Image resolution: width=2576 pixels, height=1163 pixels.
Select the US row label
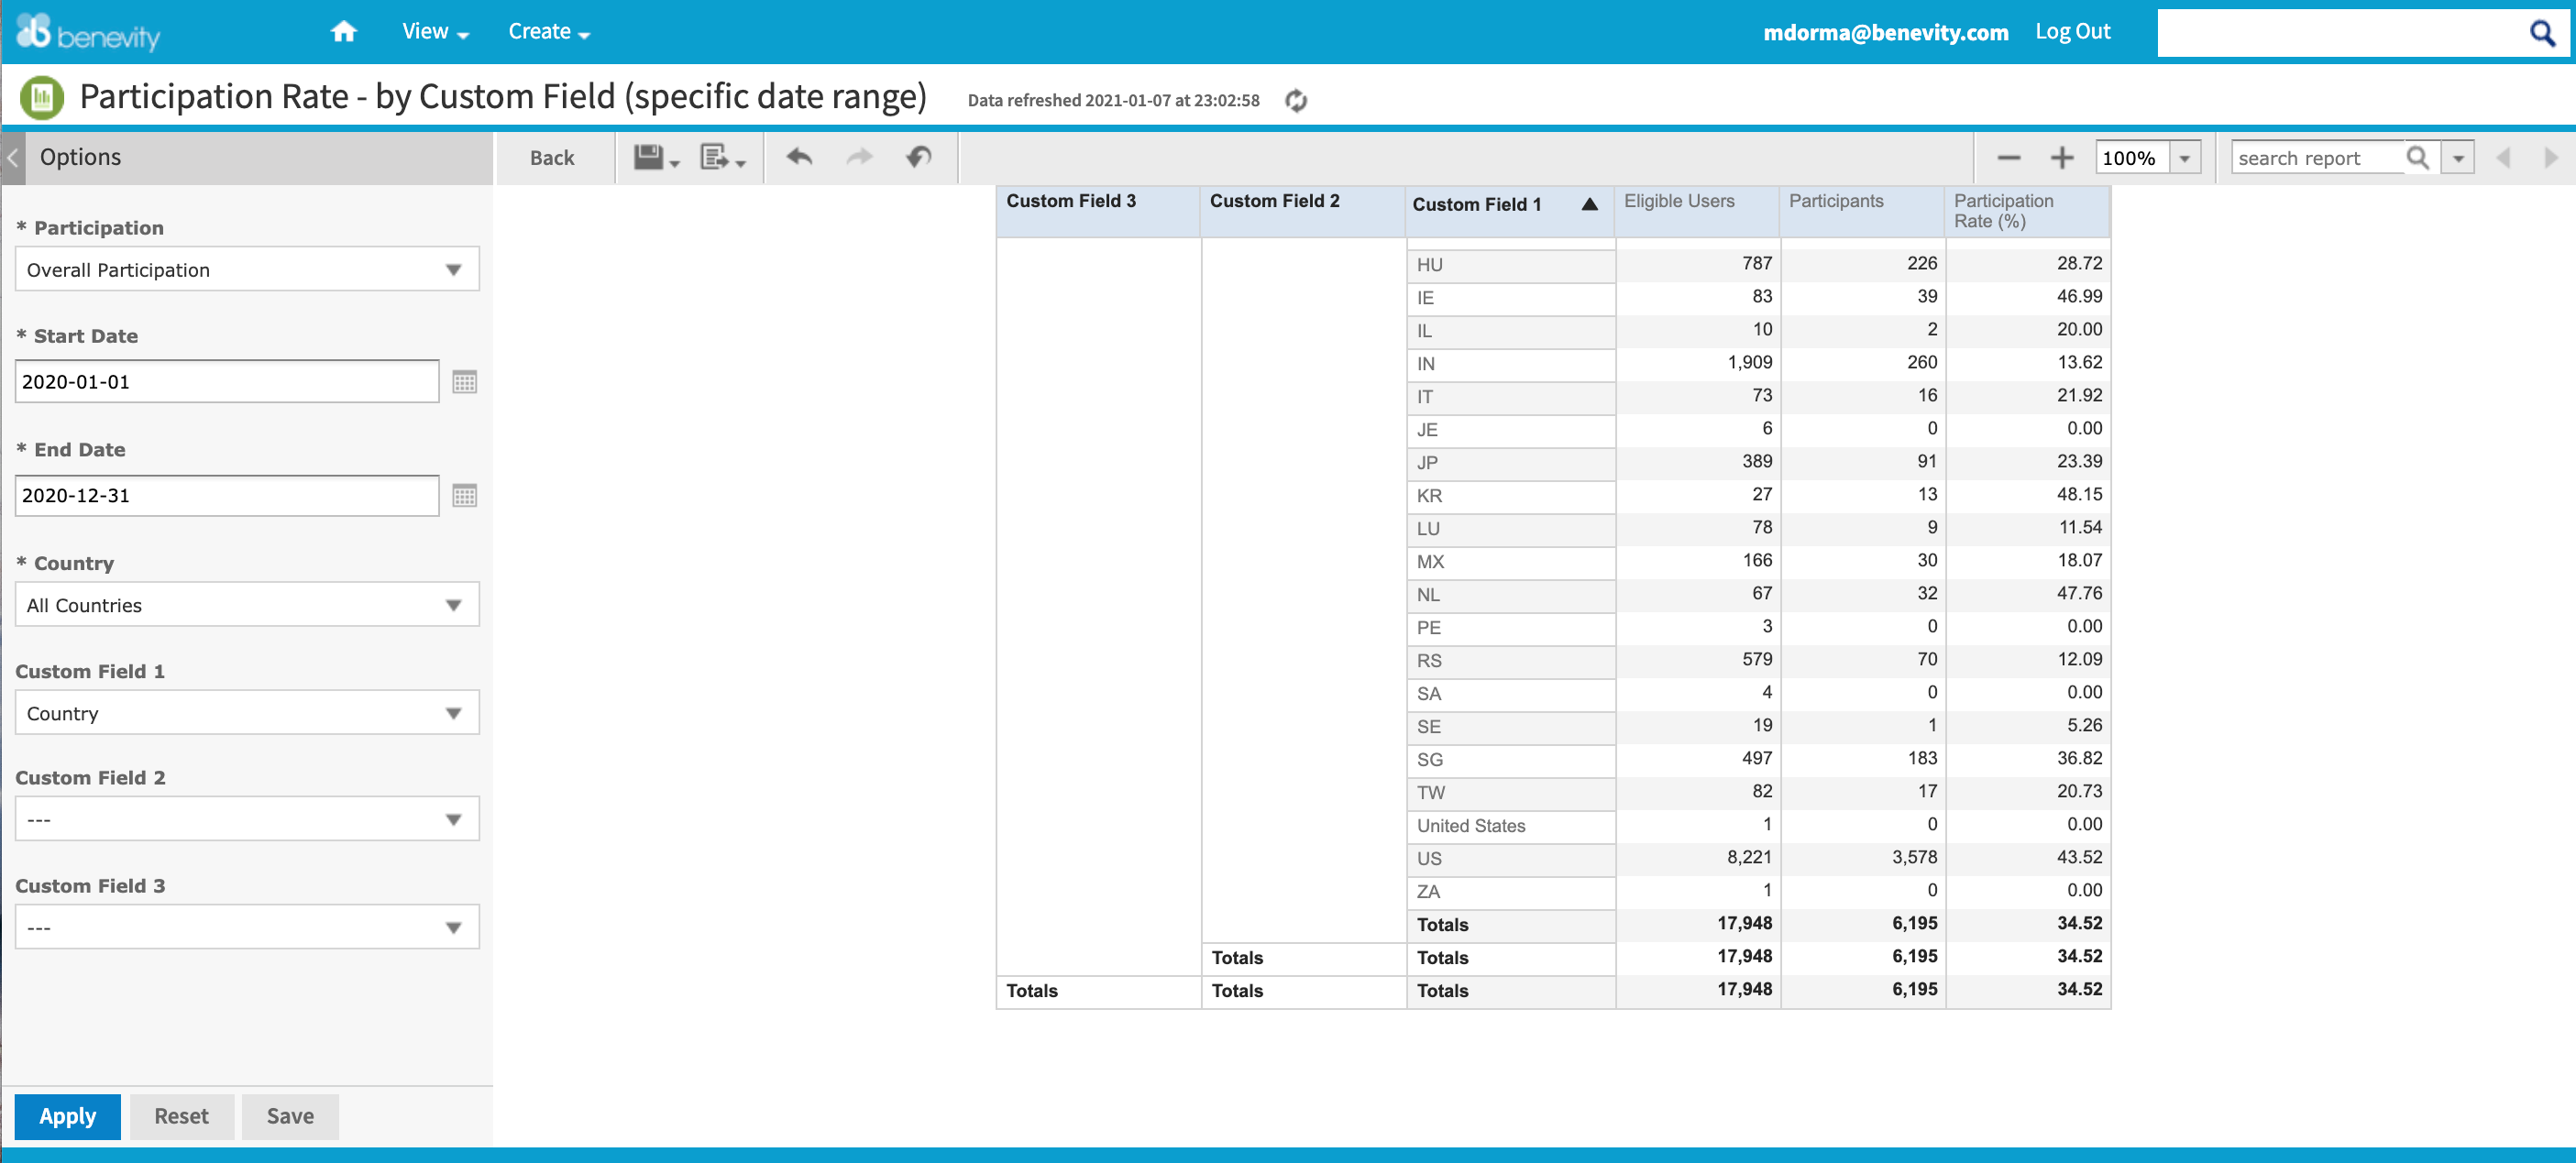tap(1510, 859)
